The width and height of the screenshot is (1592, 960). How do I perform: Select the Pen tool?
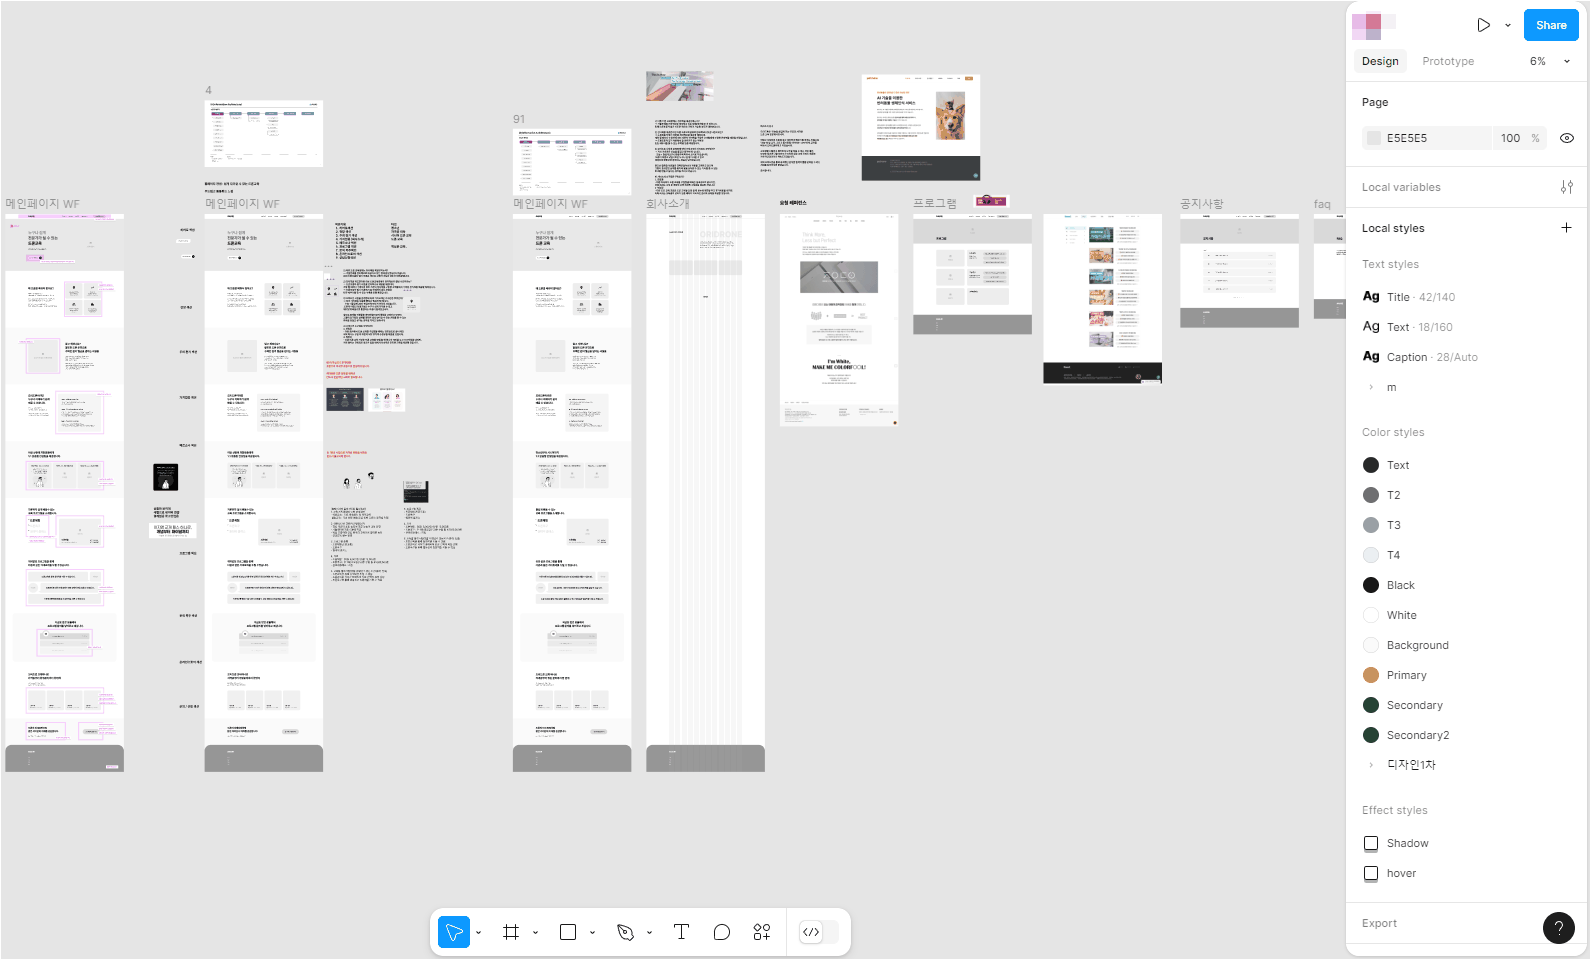coord(626,932)
